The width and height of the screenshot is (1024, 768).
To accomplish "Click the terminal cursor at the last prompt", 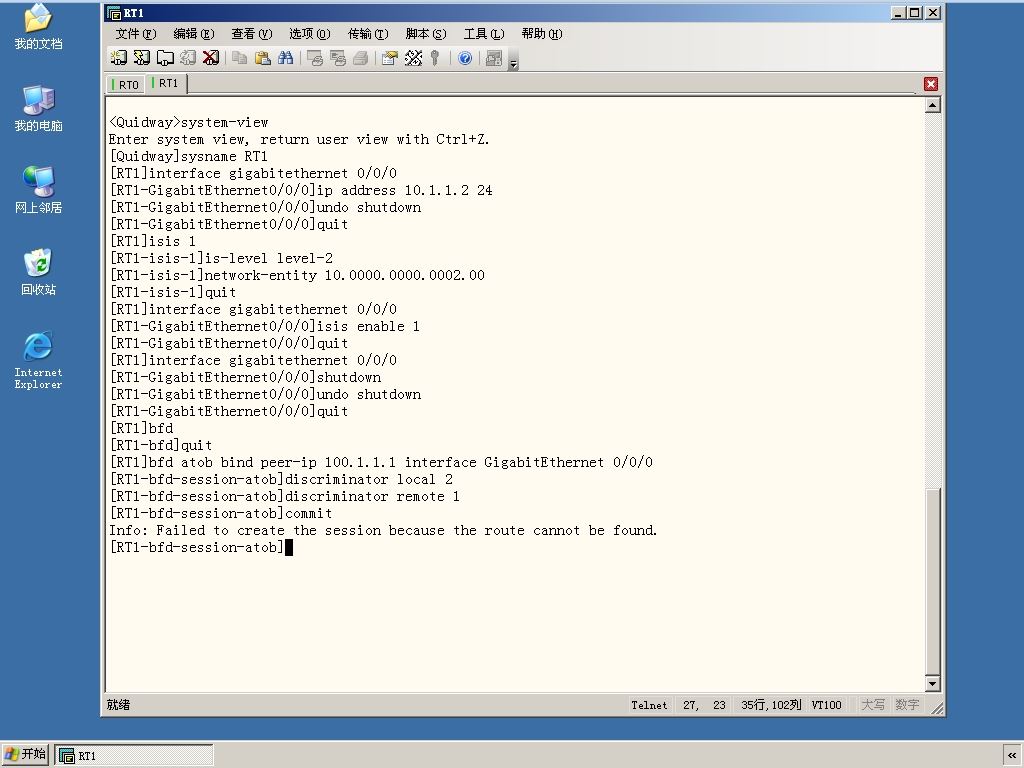I will click(x=289, y=547).
